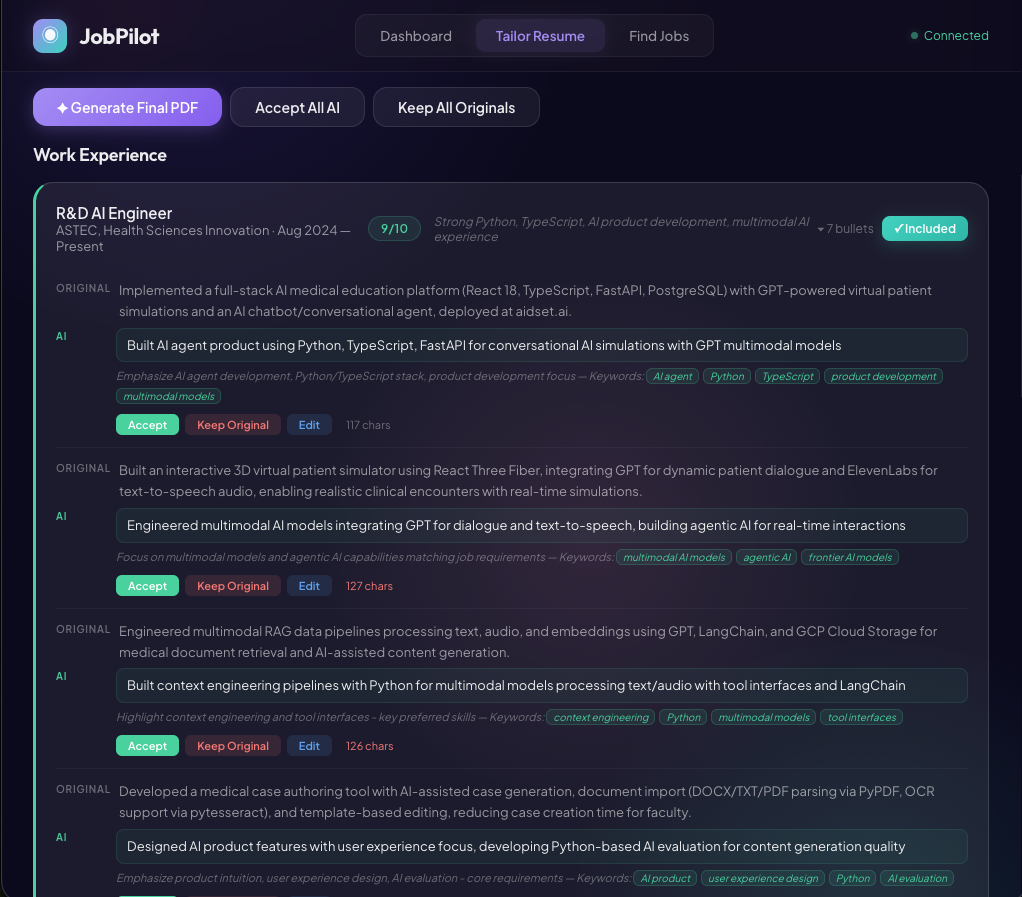The image size is (1022, 897).
Task: Click the 9/10 match score badge
Action: 394,228
